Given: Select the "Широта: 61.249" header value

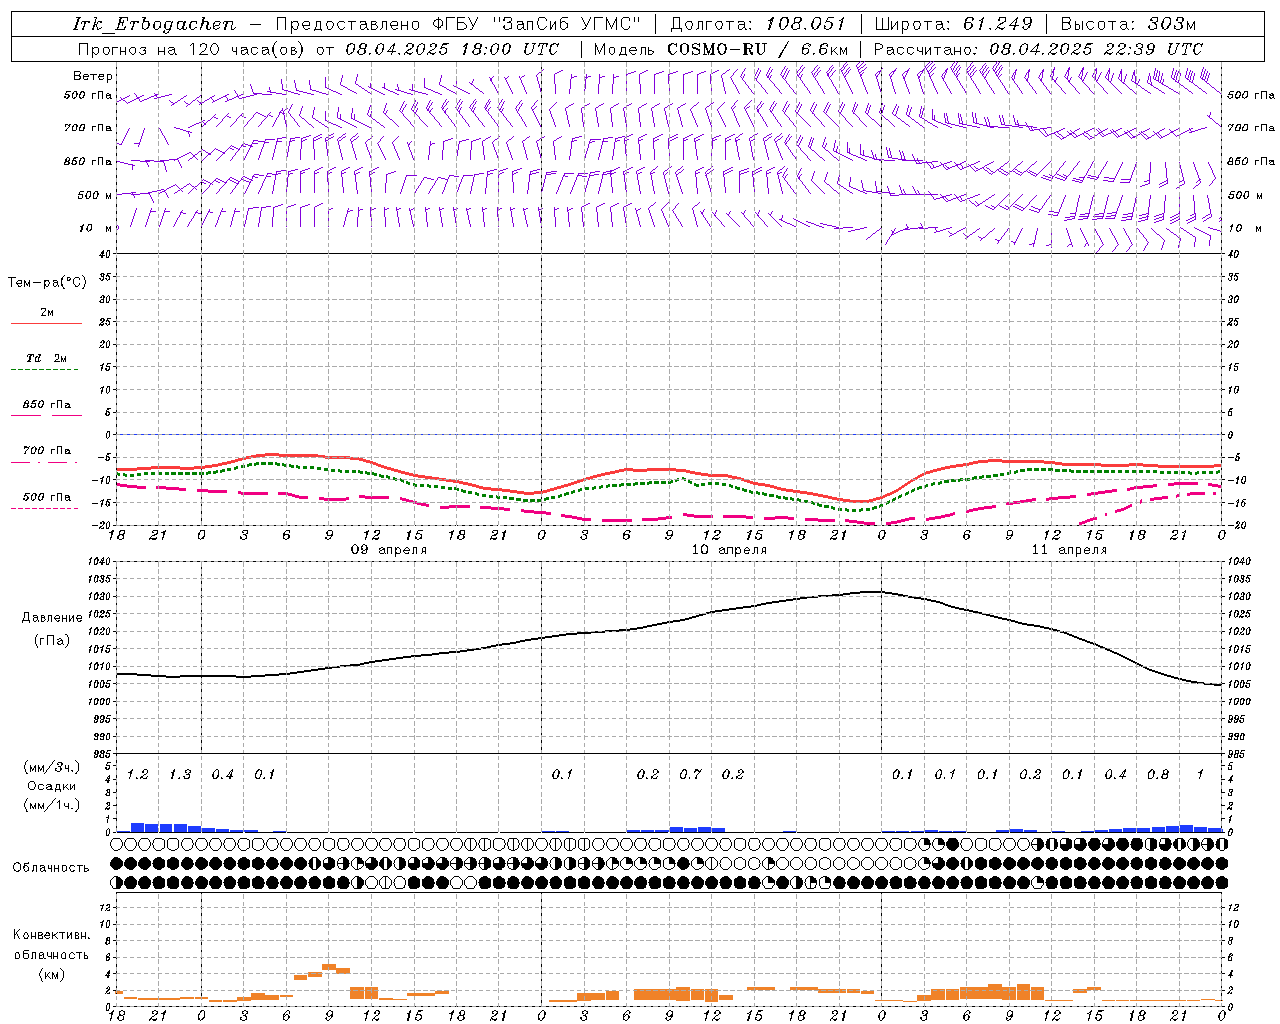Looking at the screenshot, I should click(953, 24).
